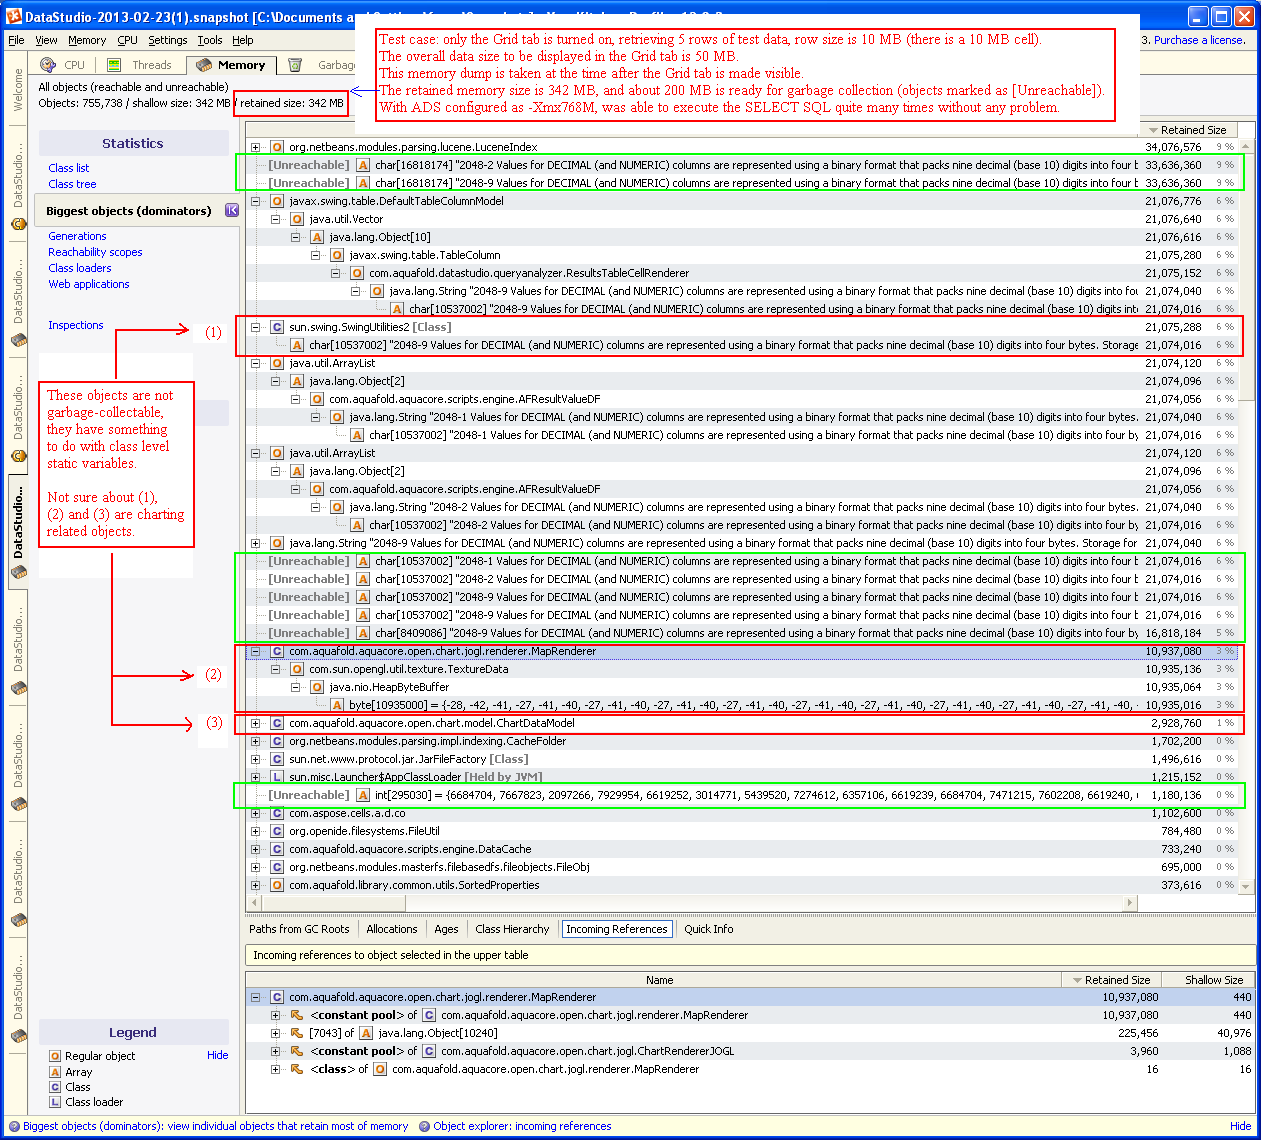
Task: Click Class loader L icon in Legend
Action: pyautogui.click(x=55, y=1102)
